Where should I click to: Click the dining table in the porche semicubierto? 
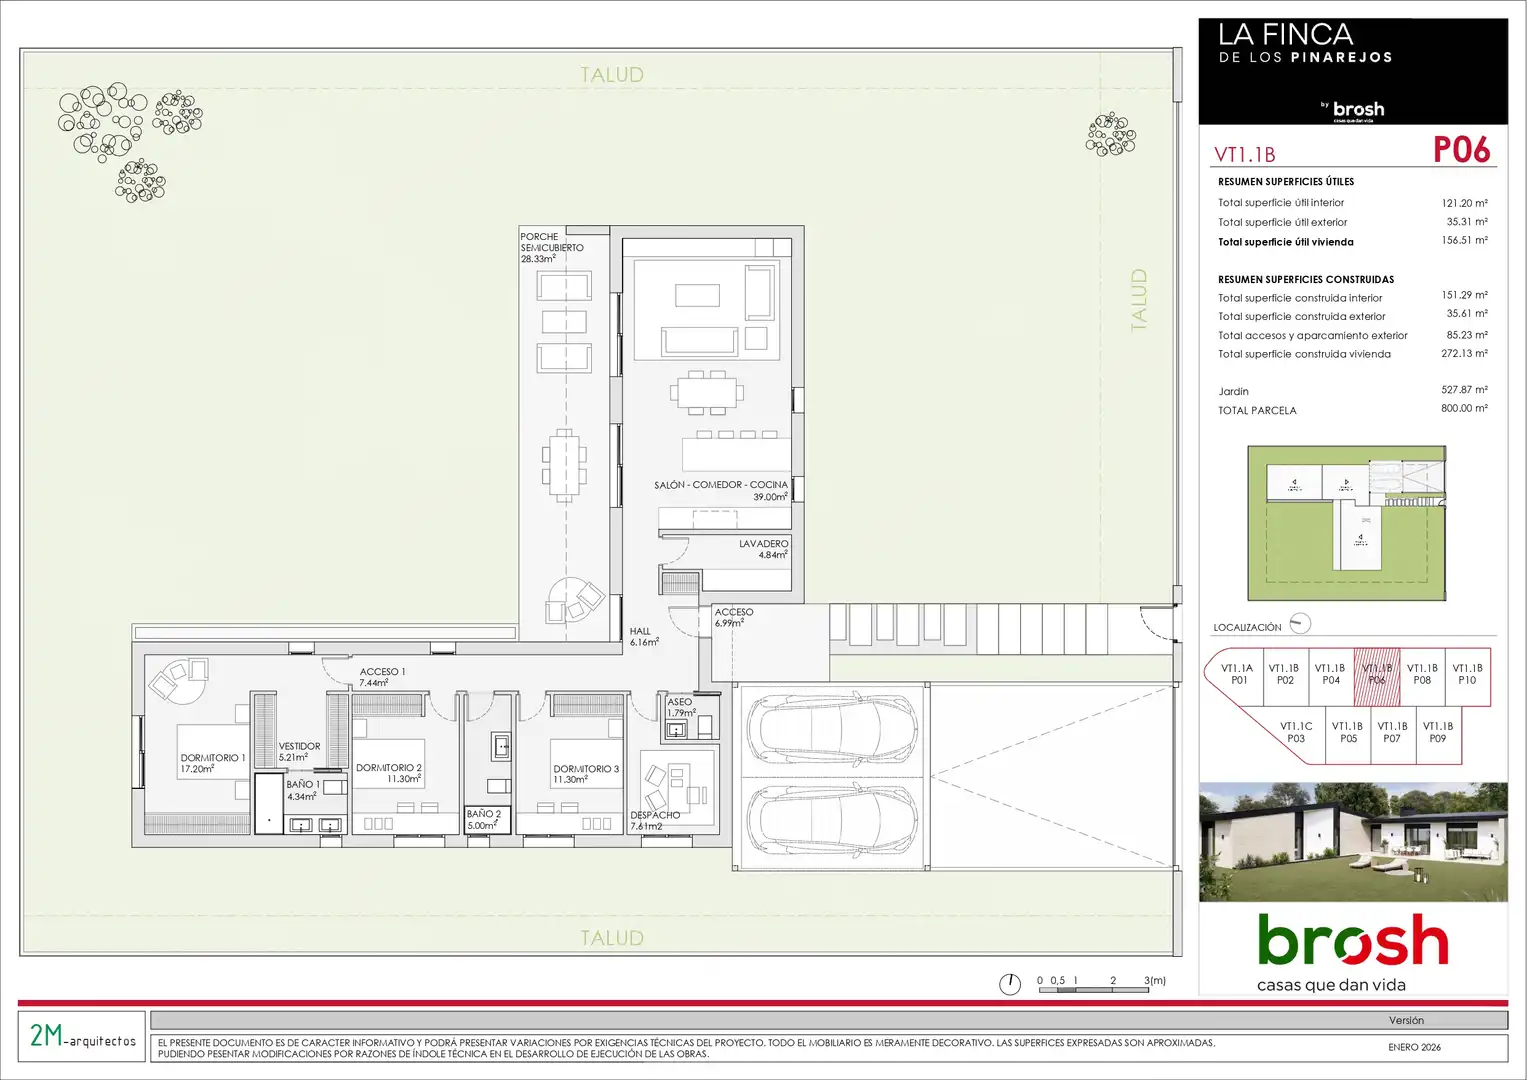click(x=564, y=466)
